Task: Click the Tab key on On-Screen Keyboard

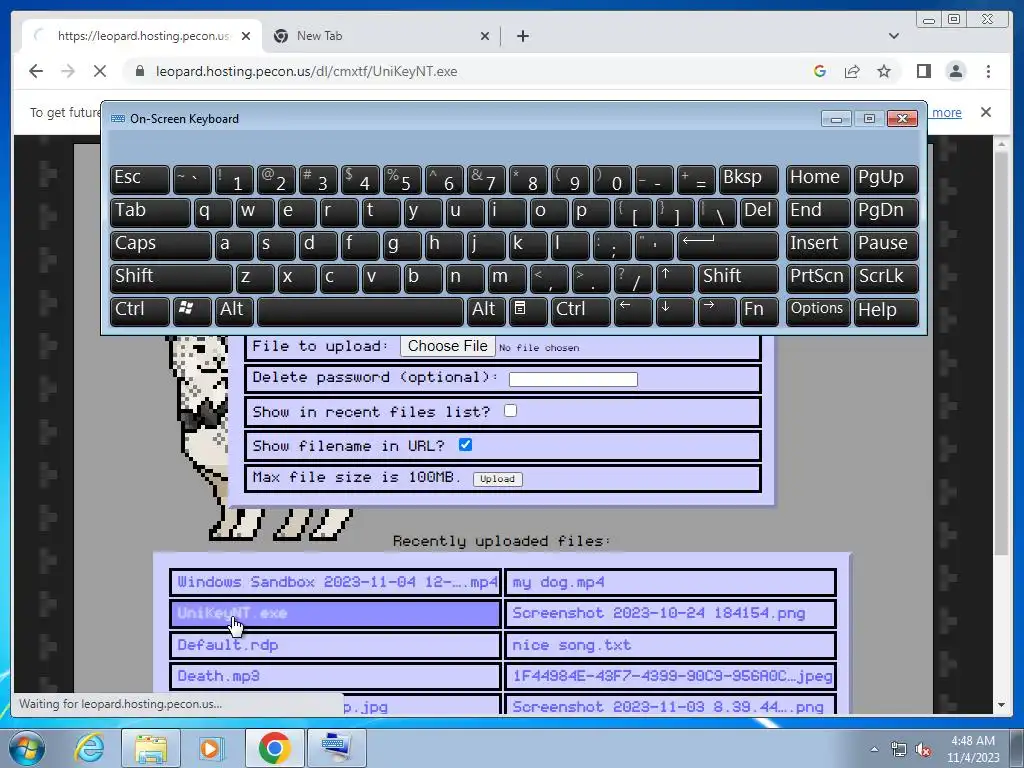Action: 150,212
